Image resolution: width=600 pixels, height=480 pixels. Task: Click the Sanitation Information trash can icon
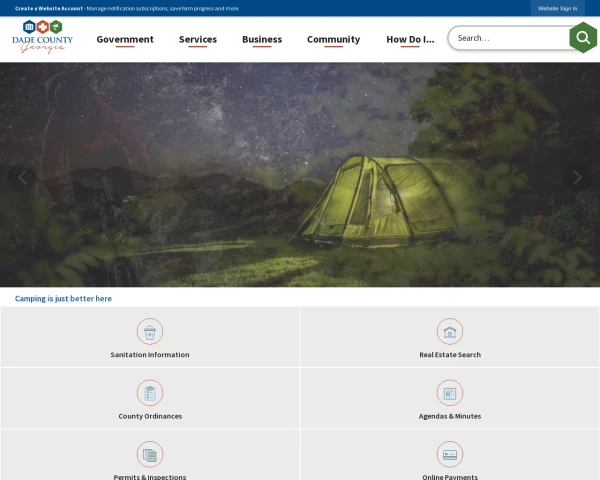coord(150,331)
